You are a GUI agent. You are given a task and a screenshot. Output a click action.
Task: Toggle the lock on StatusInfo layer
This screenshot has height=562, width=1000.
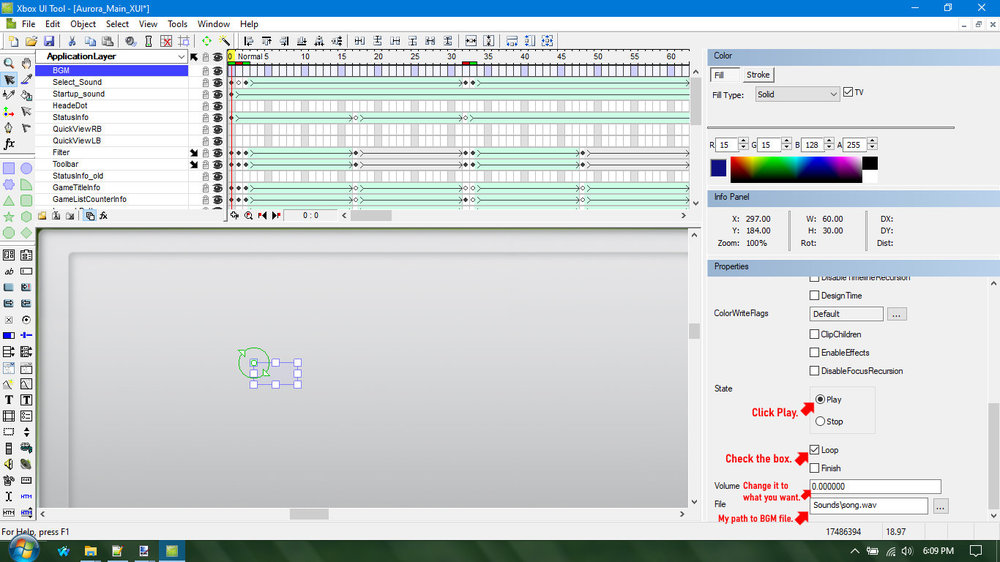(x=205, y=118)
